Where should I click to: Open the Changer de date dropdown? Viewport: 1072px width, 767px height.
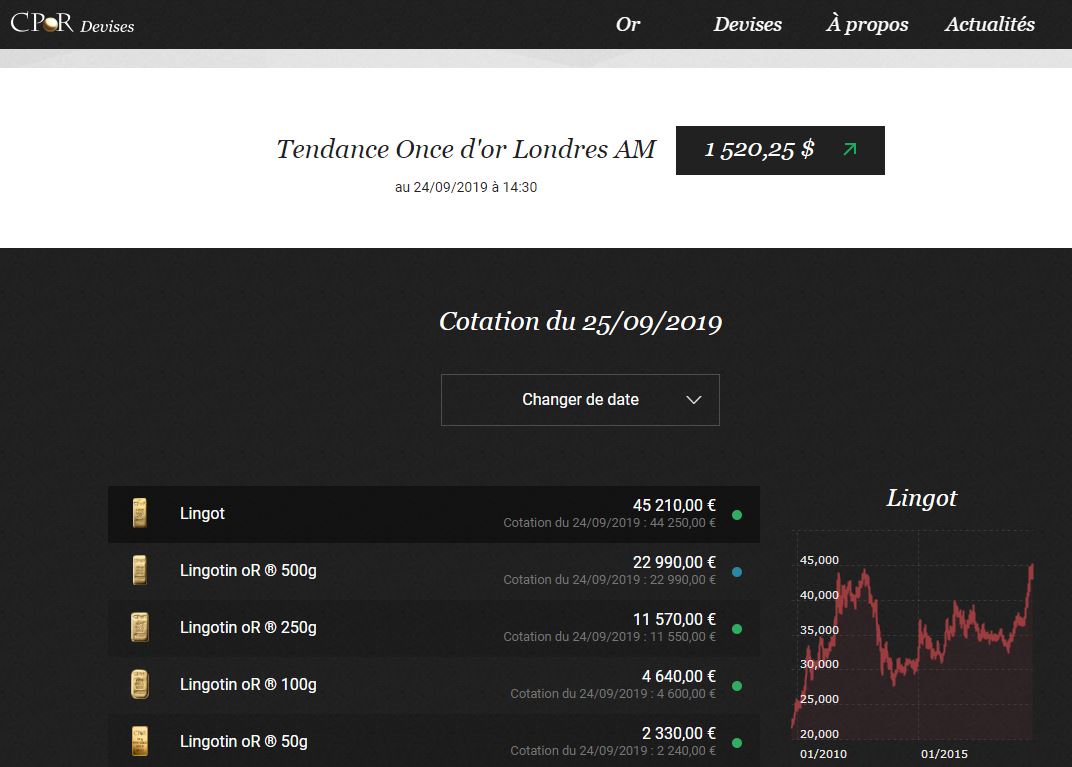click(x=580, y=400)
